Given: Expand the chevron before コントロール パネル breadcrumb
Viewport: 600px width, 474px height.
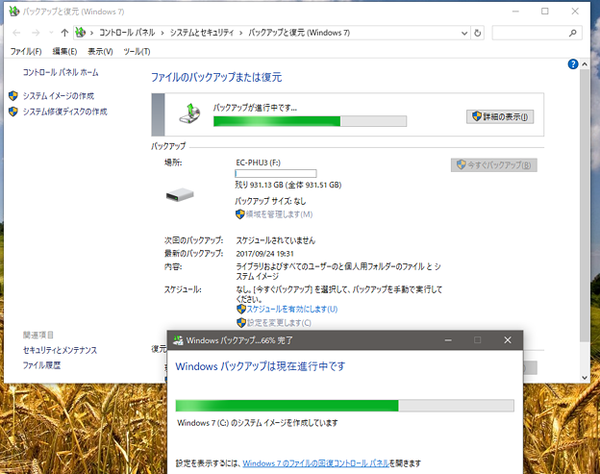Looking at the screenshot, I should 92,33.
